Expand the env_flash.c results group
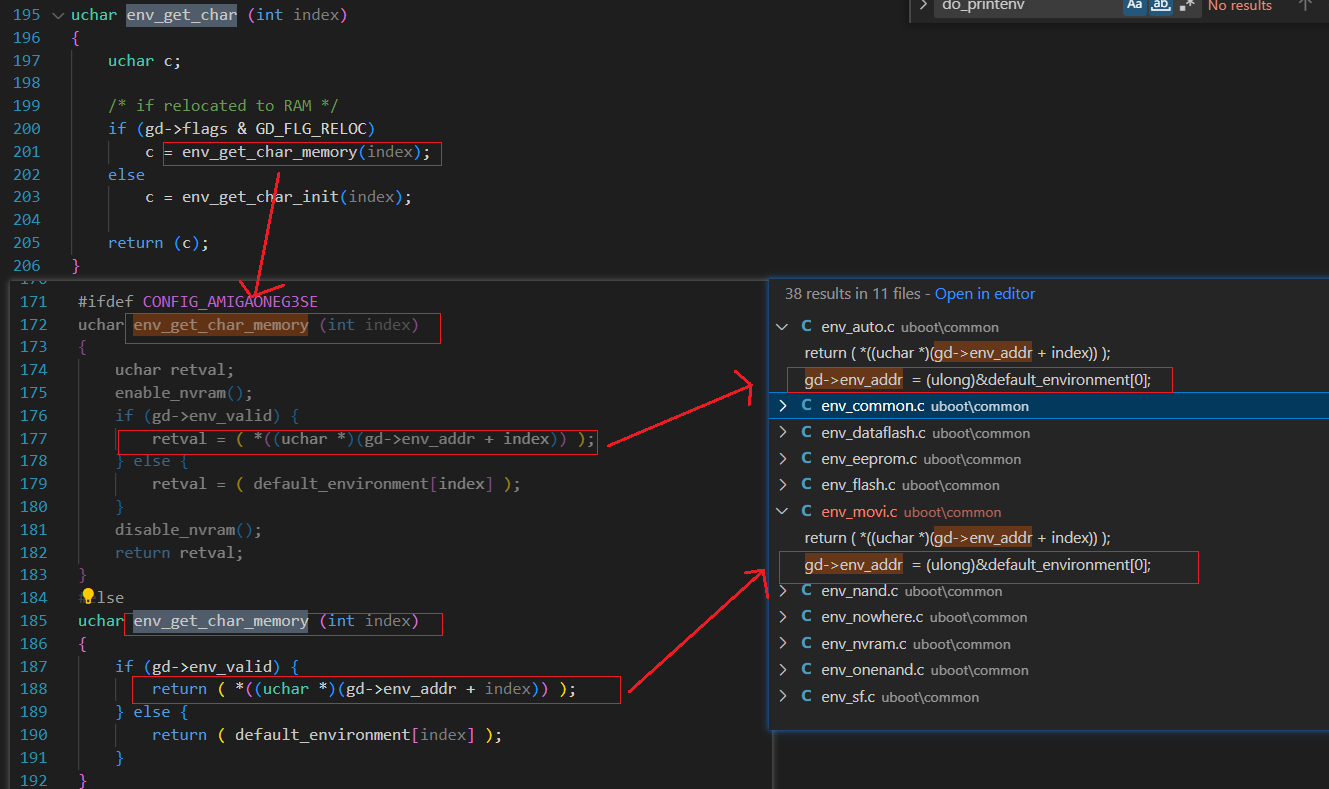This screenshot has height=789, width=1329. 782,485
